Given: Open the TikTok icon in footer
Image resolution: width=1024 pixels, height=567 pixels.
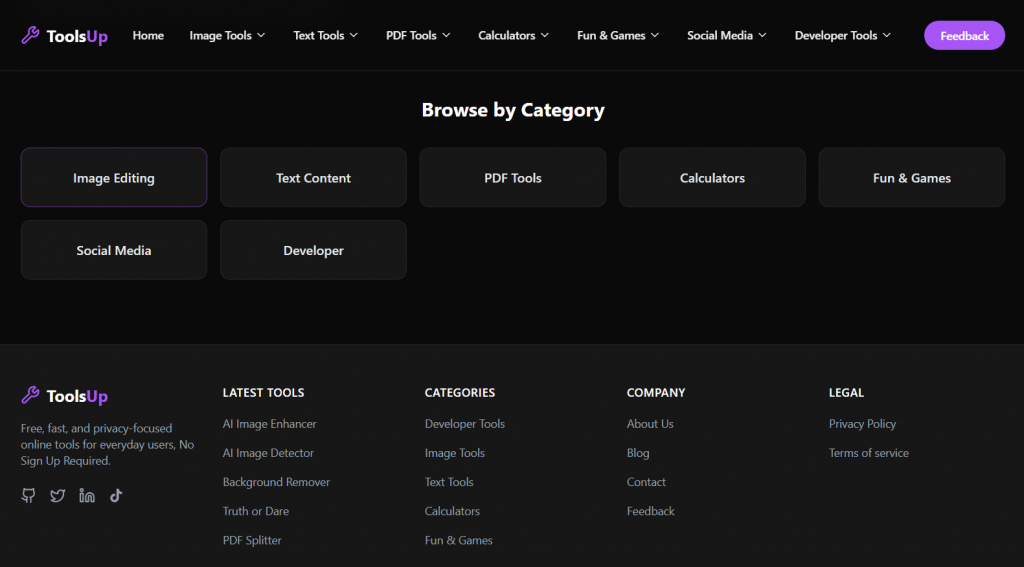Looking at the screenshot, I should click(x=116, y=495).
